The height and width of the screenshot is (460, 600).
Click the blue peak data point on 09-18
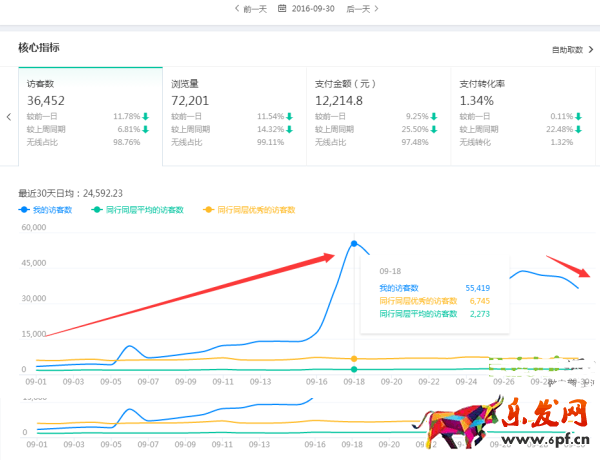pos(354,243)
